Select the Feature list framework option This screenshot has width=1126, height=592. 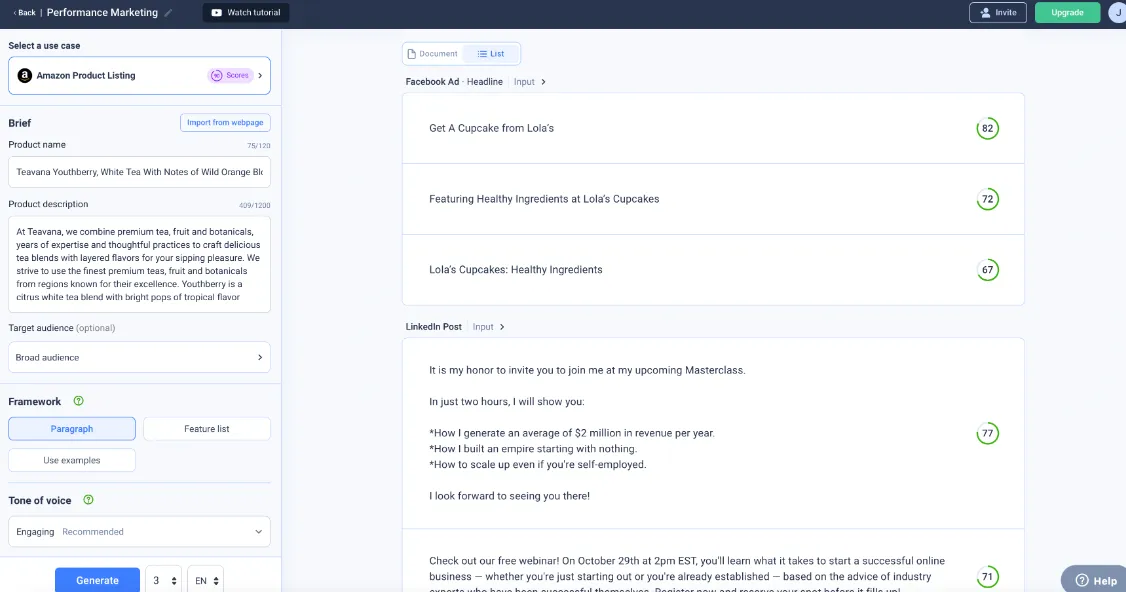click(207, 429)
